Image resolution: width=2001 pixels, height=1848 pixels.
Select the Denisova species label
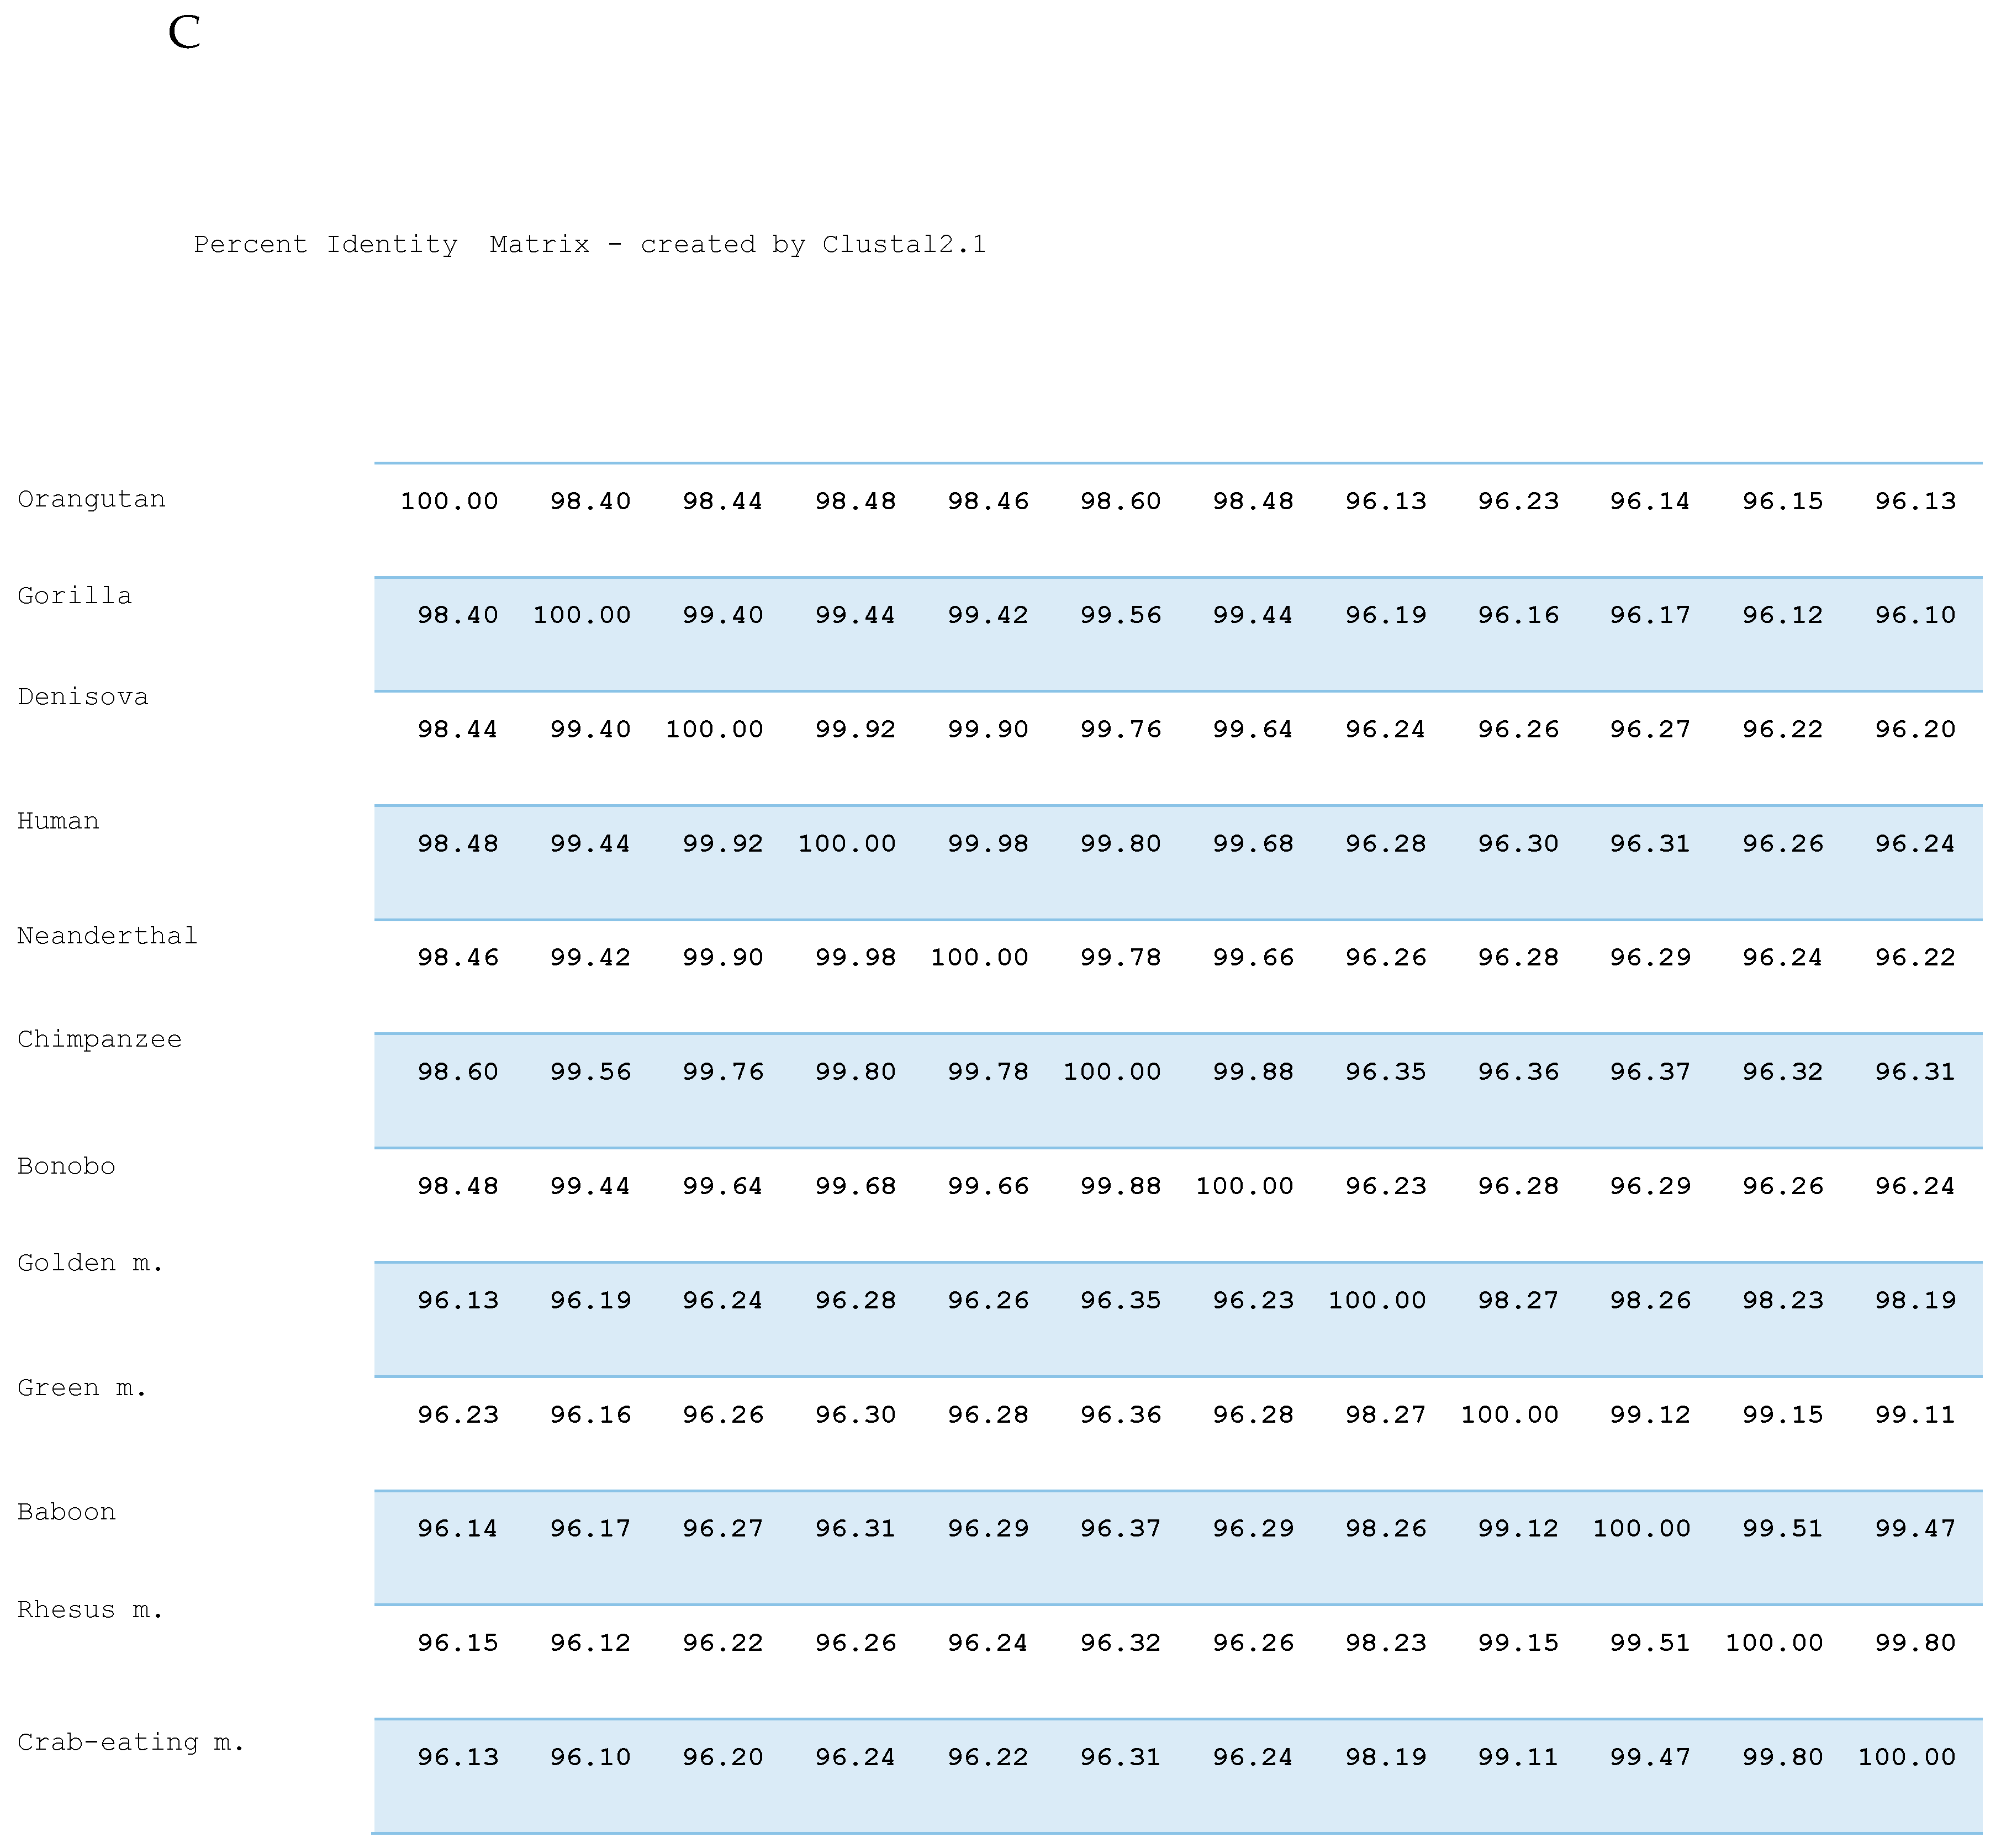click(83, 697)
